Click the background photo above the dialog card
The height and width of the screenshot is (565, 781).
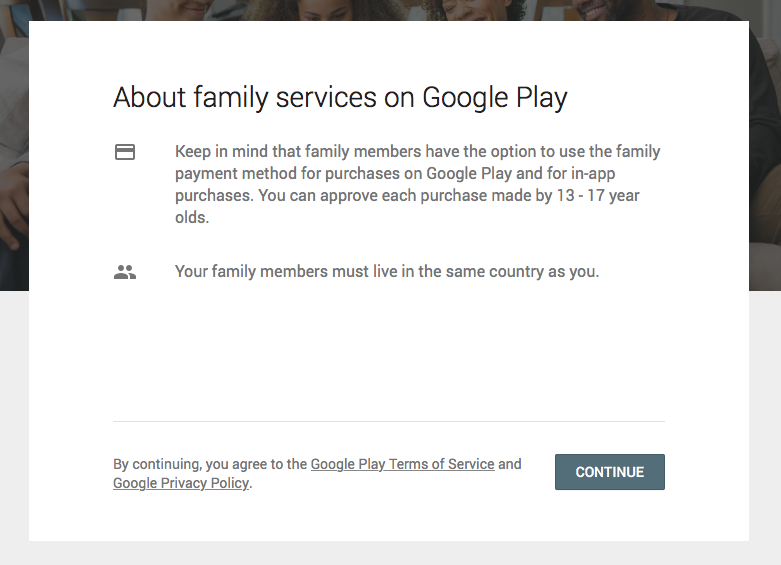[390, 10]
